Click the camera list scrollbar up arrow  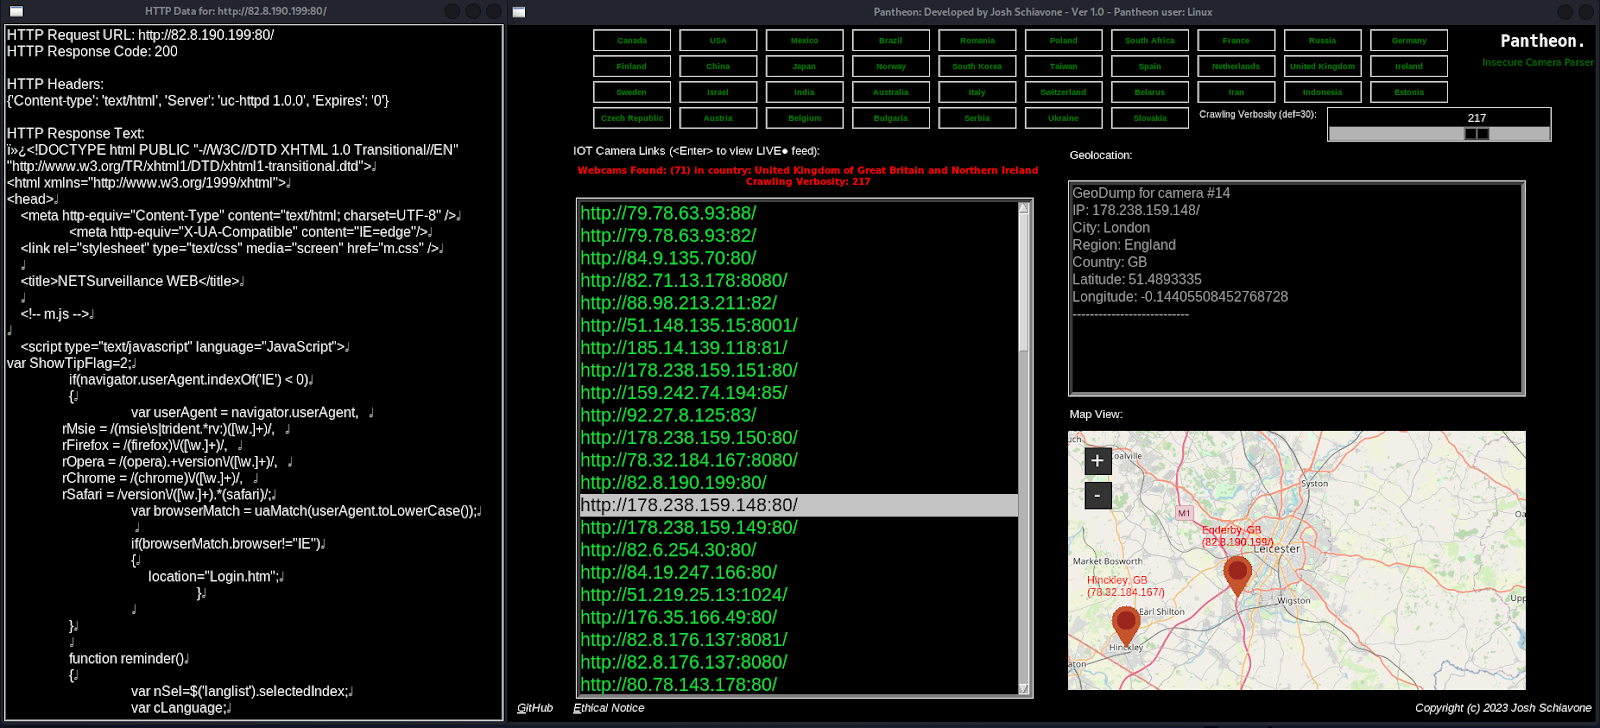pos(1023,208)
